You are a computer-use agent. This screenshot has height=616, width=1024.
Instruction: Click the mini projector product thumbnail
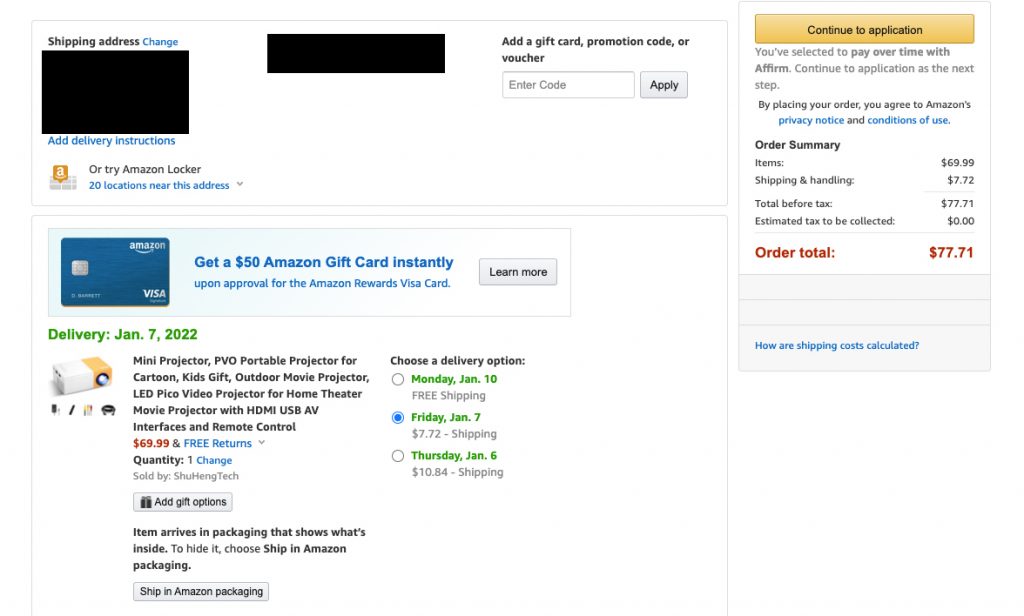[x=82, y=378]
